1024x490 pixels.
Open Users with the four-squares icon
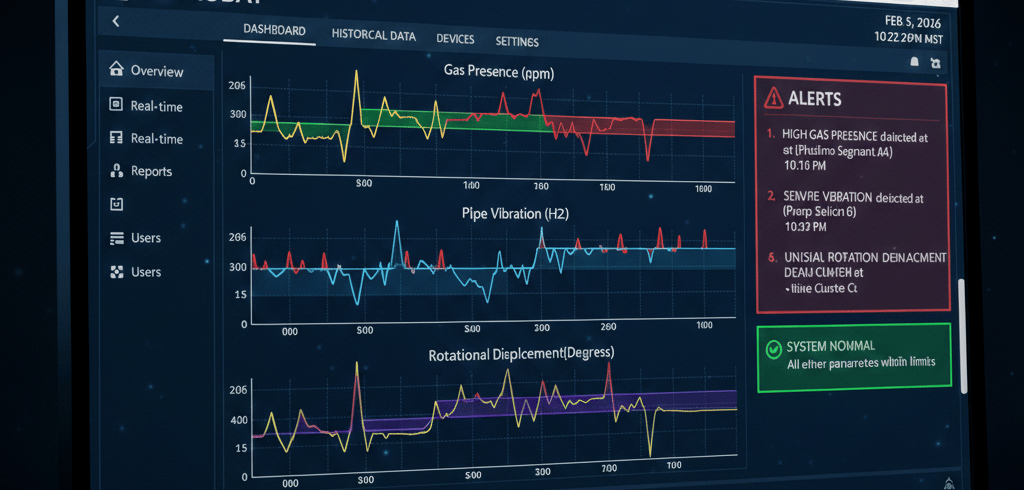pos(135,272)
